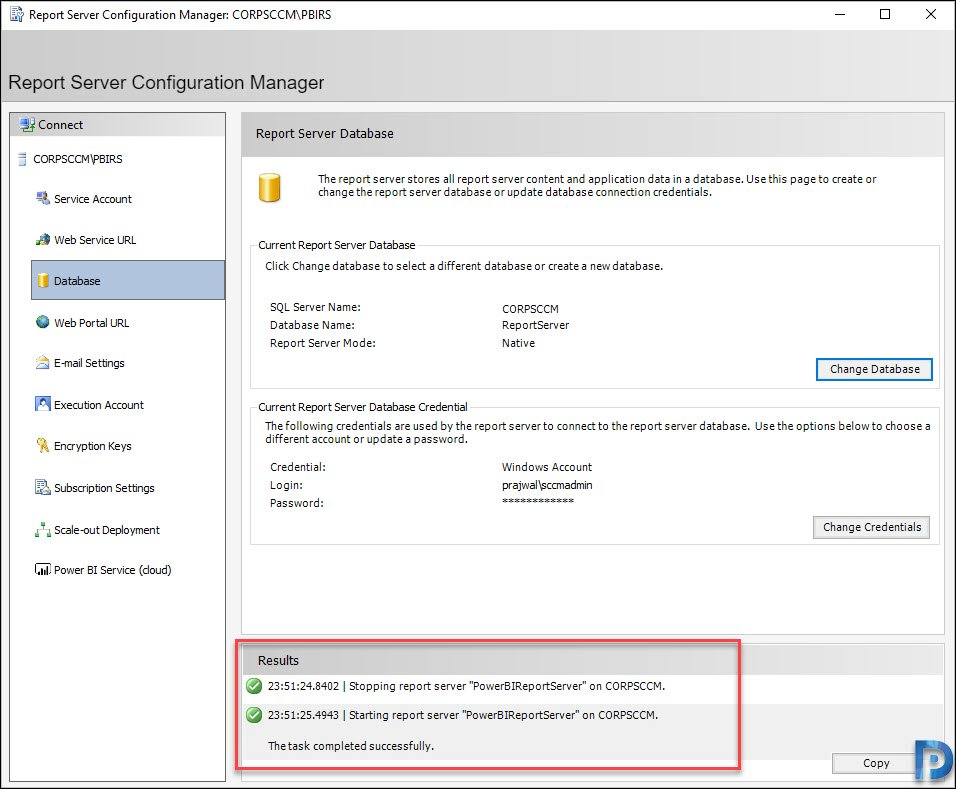Click the Connect computer icon
The height and width of the screenshot is (789, 956).
click(27, 125)
